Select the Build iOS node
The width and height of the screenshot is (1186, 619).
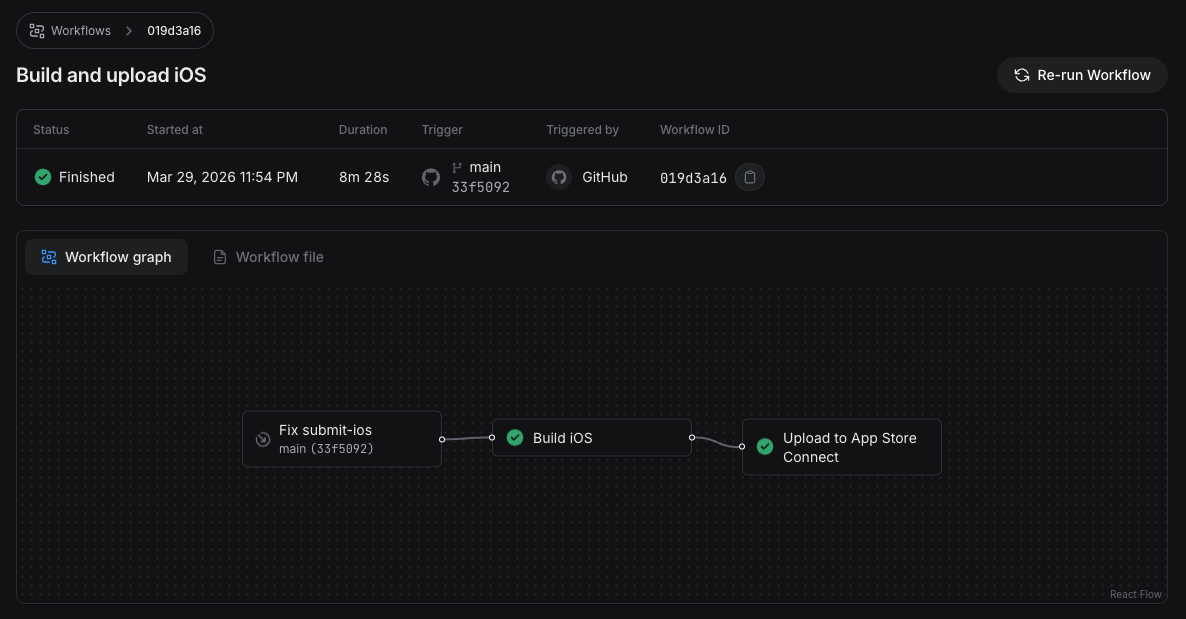pos(591,438)
